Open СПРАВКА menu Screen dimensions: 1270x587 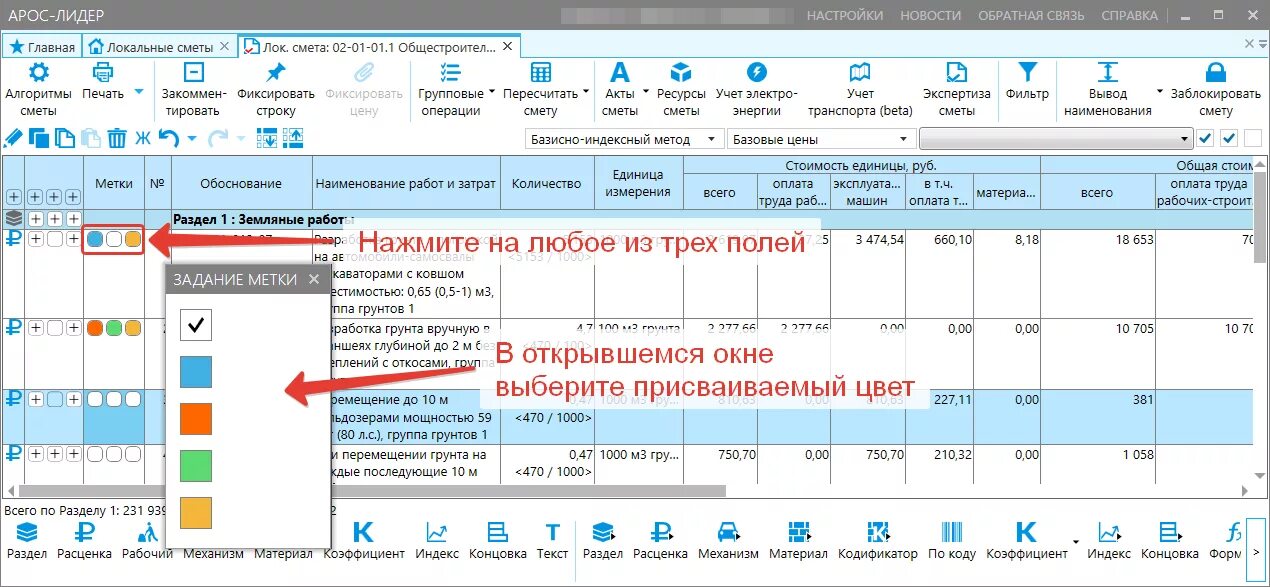coord(1129,15)
